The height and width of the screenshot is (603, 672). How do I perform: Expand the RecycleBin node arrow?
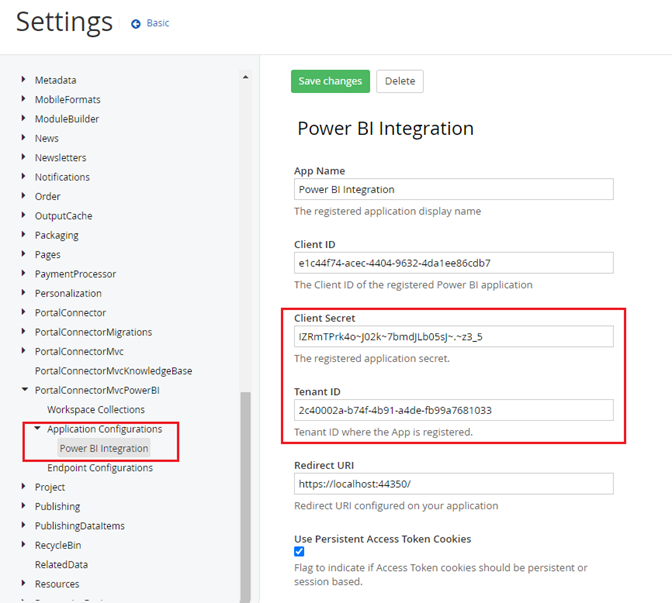[24, 544]
